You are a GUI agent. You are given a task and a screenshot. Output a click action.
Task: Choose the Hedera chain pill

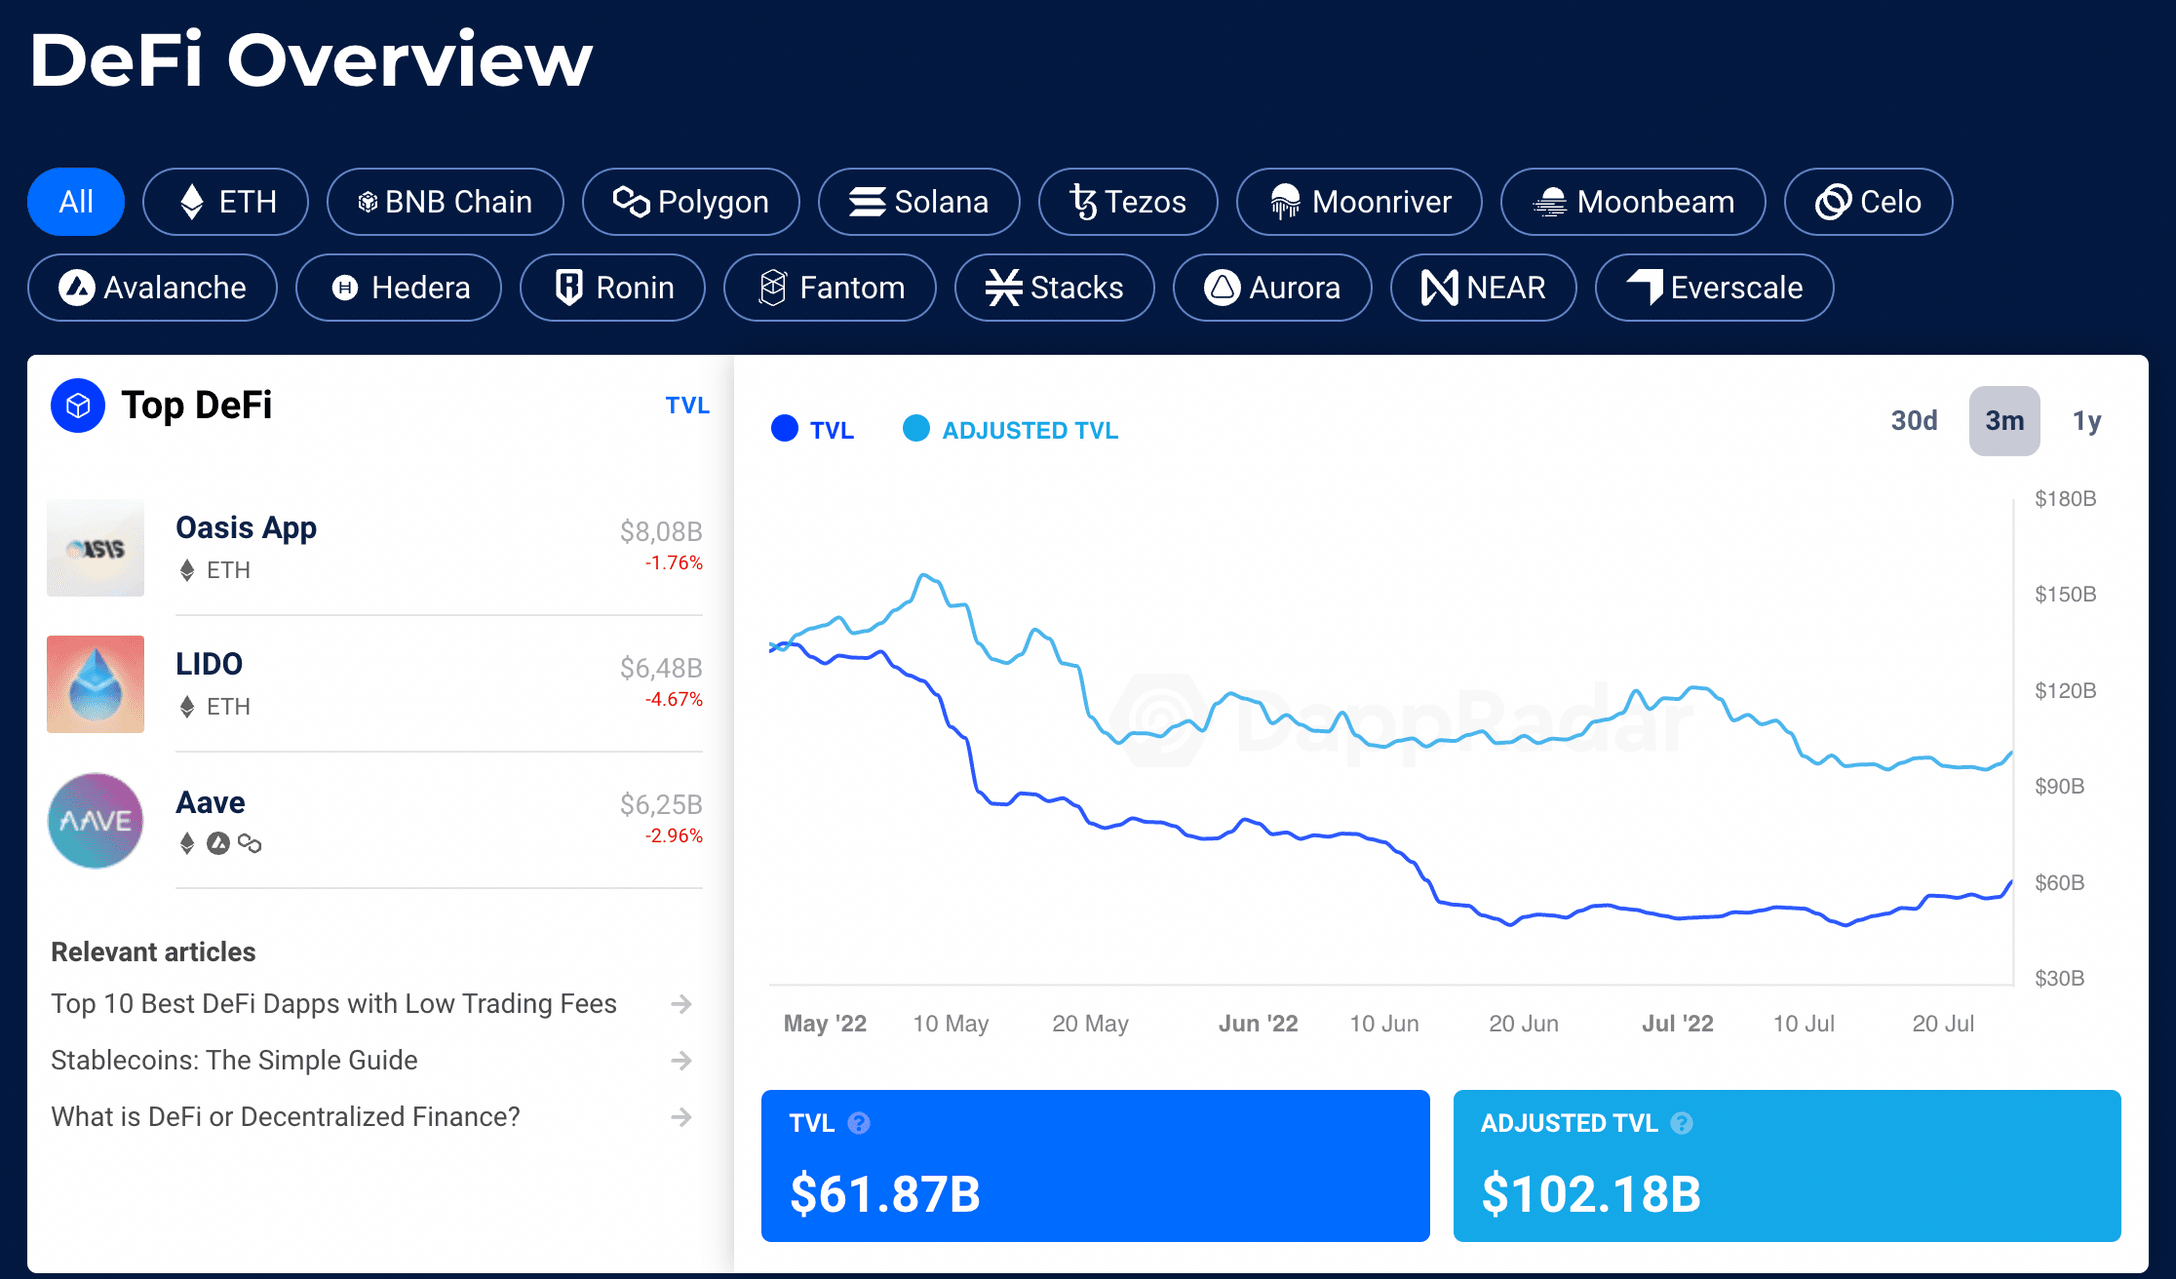click(399, 288)
